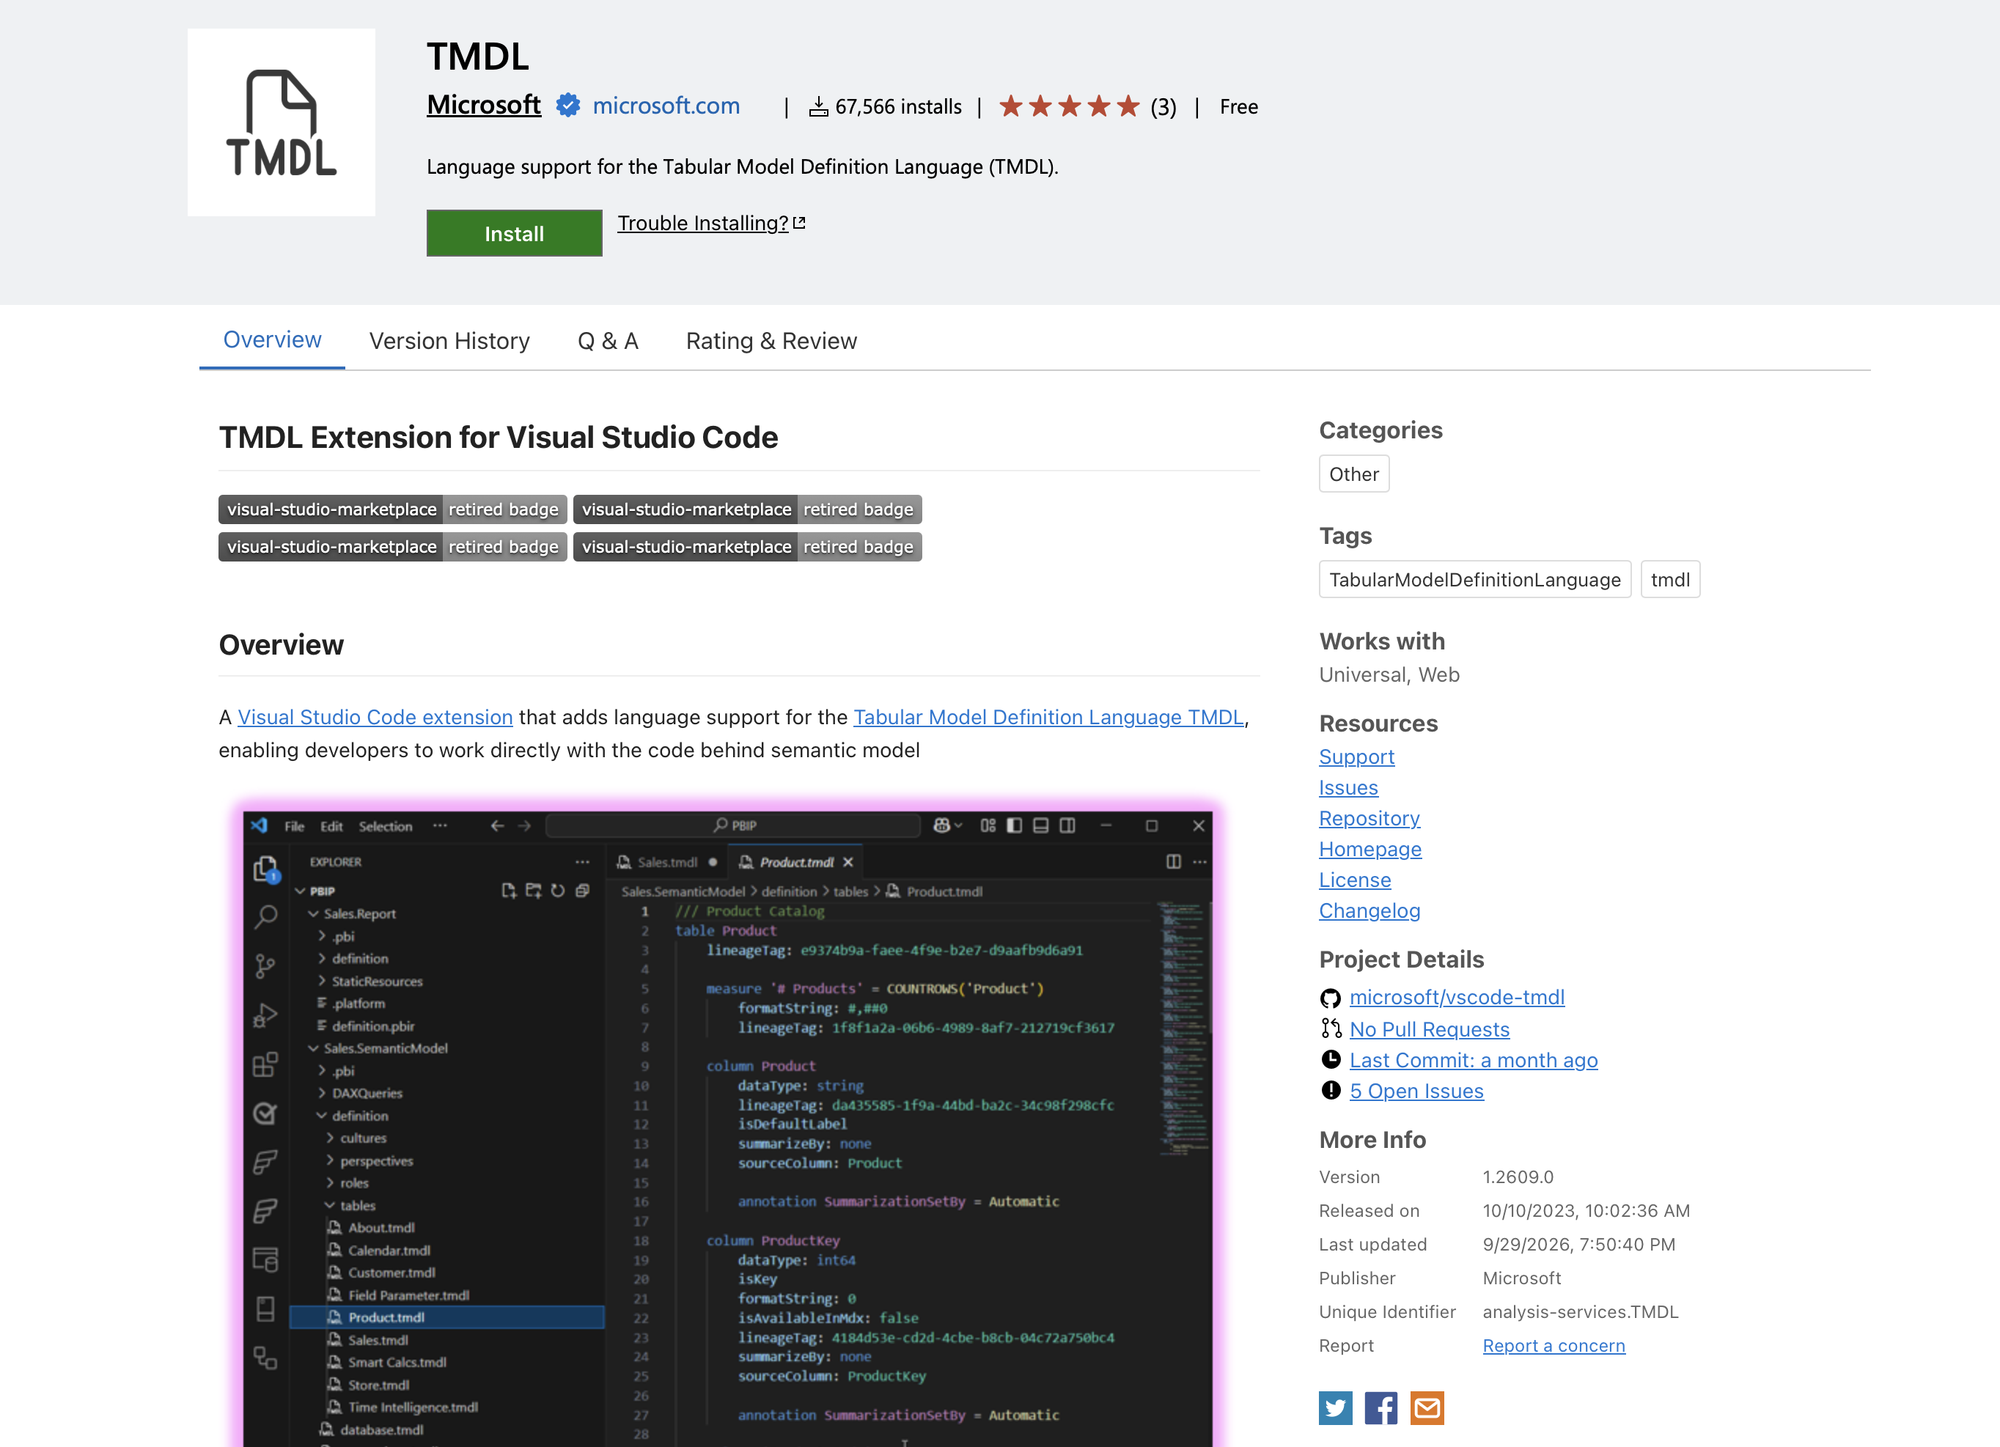The width and height of the screenshot is (2000, 1447).
Task: Open the microsoft/vscode-tmdl GitHub link
Action: click(1457, 997)
